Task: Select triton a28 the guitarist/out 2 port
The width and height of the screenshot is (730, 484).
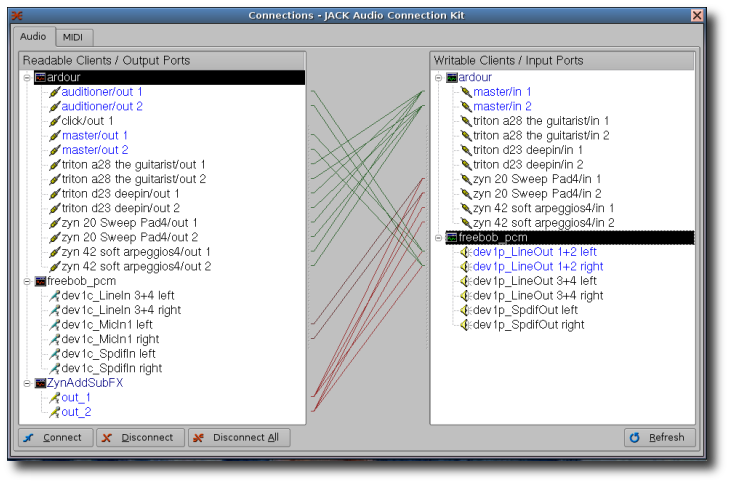Action: (134, 179)
